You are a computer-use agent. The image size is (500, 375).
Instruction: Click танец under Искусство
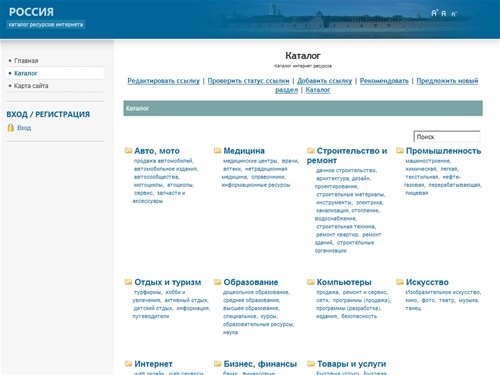413,308
